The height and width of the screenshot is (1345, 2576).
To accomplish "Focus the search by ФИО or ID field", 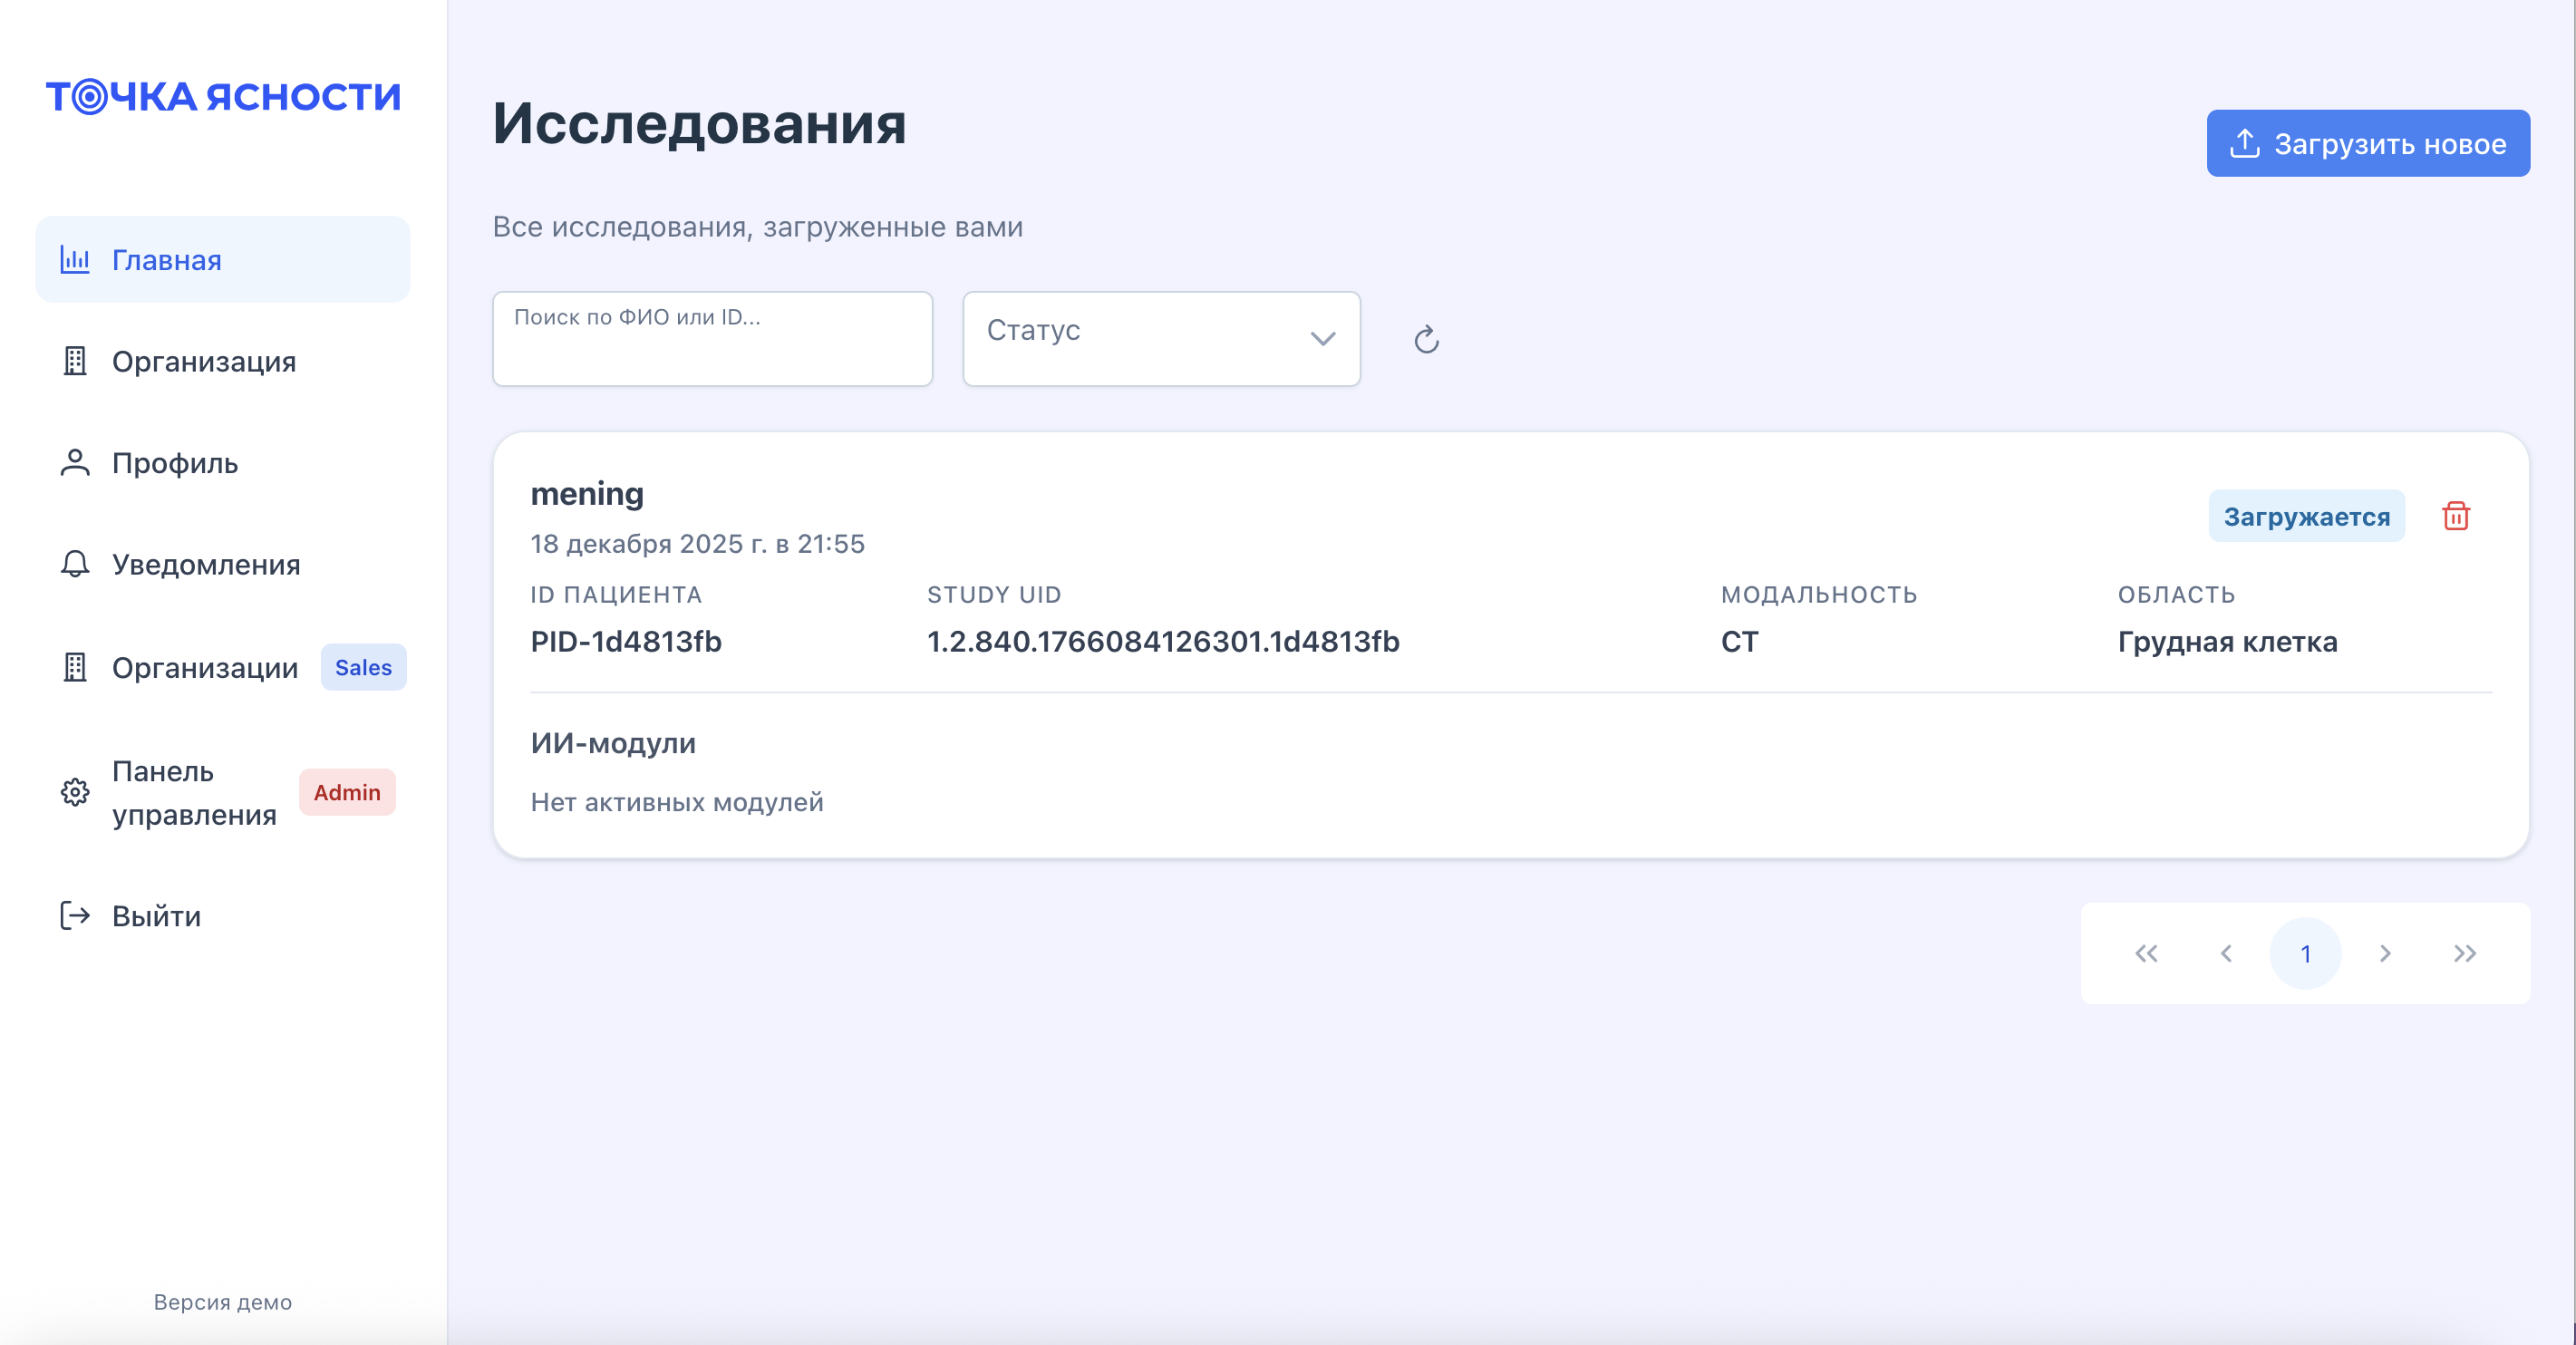I will [x=712, y=339].
